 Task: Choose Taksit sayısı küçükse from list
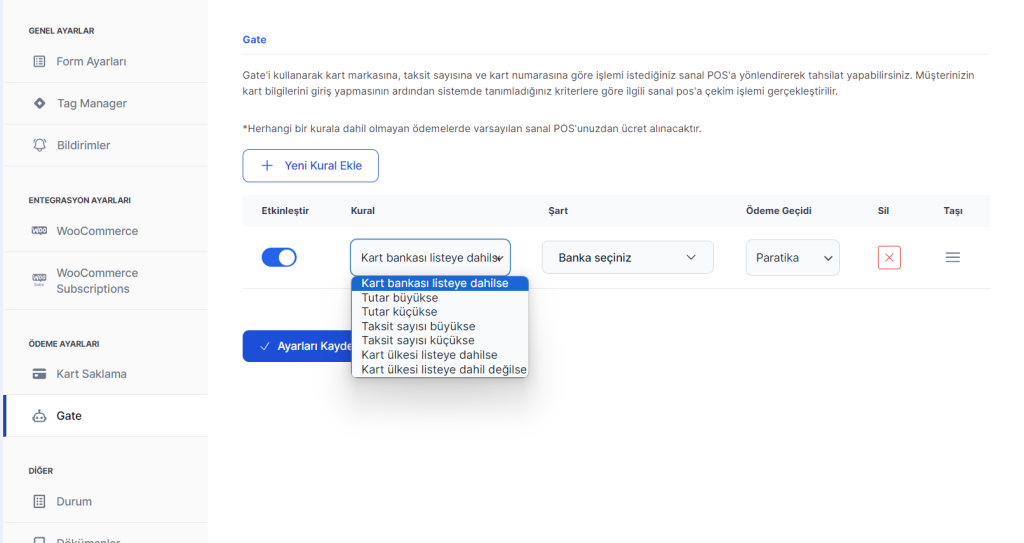418,340
